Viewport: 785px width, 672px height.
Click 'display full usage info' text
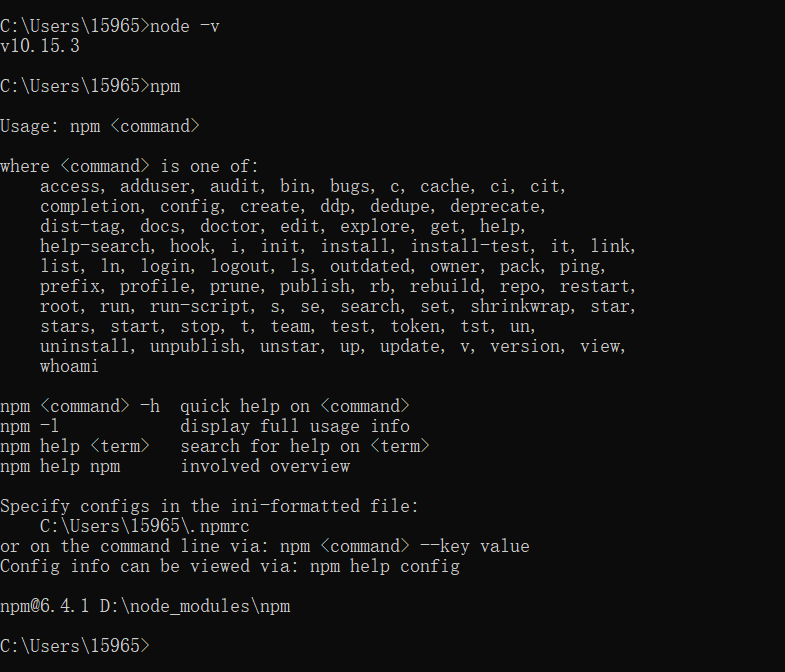pyautogui.click(x=295, y=427)
